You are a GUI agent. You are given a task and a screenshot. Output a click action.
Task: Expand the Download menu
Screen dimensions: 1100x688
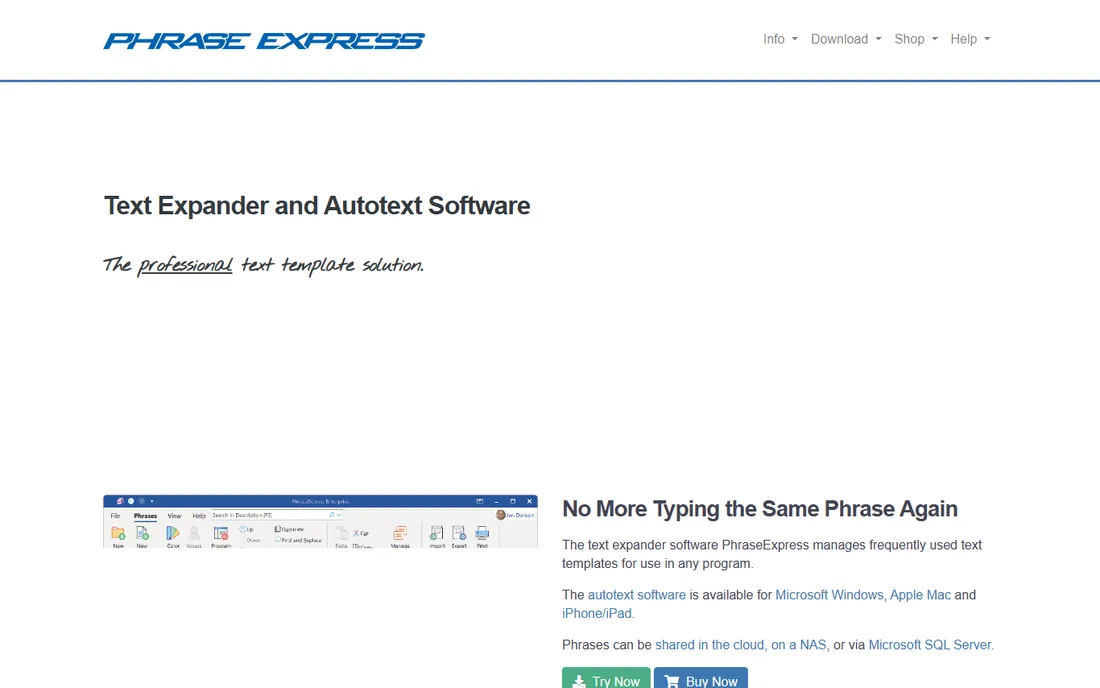click(x=846, y=39)
